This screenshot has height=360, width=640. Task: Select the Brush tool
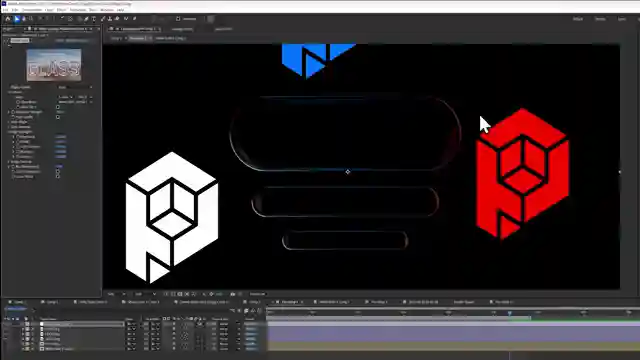[x=102, y=19]
